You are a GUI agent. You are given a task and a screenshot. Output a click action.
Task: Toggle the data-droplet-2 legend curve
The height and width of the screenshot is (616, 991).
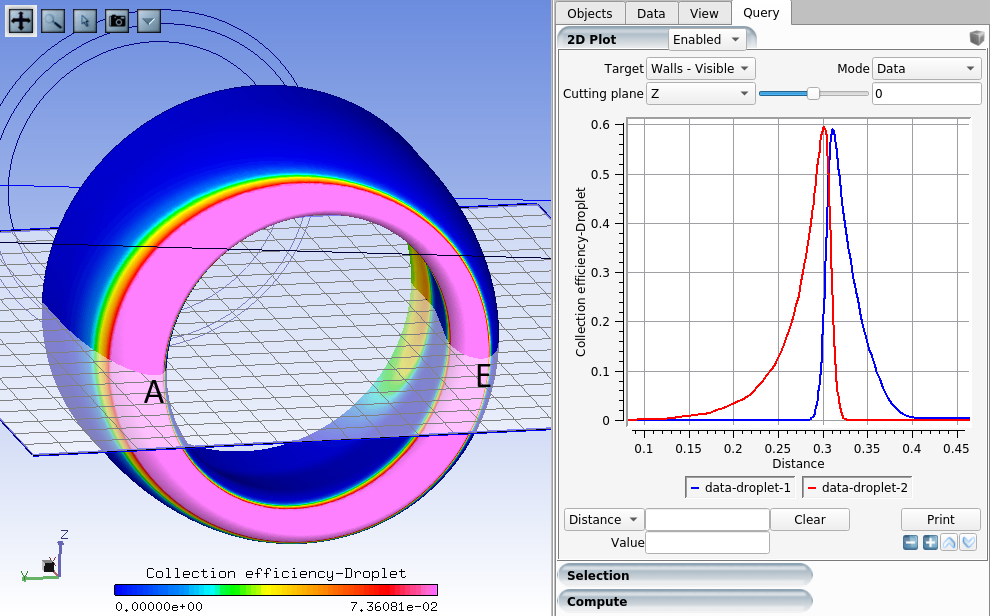click(x=857, y=487)
